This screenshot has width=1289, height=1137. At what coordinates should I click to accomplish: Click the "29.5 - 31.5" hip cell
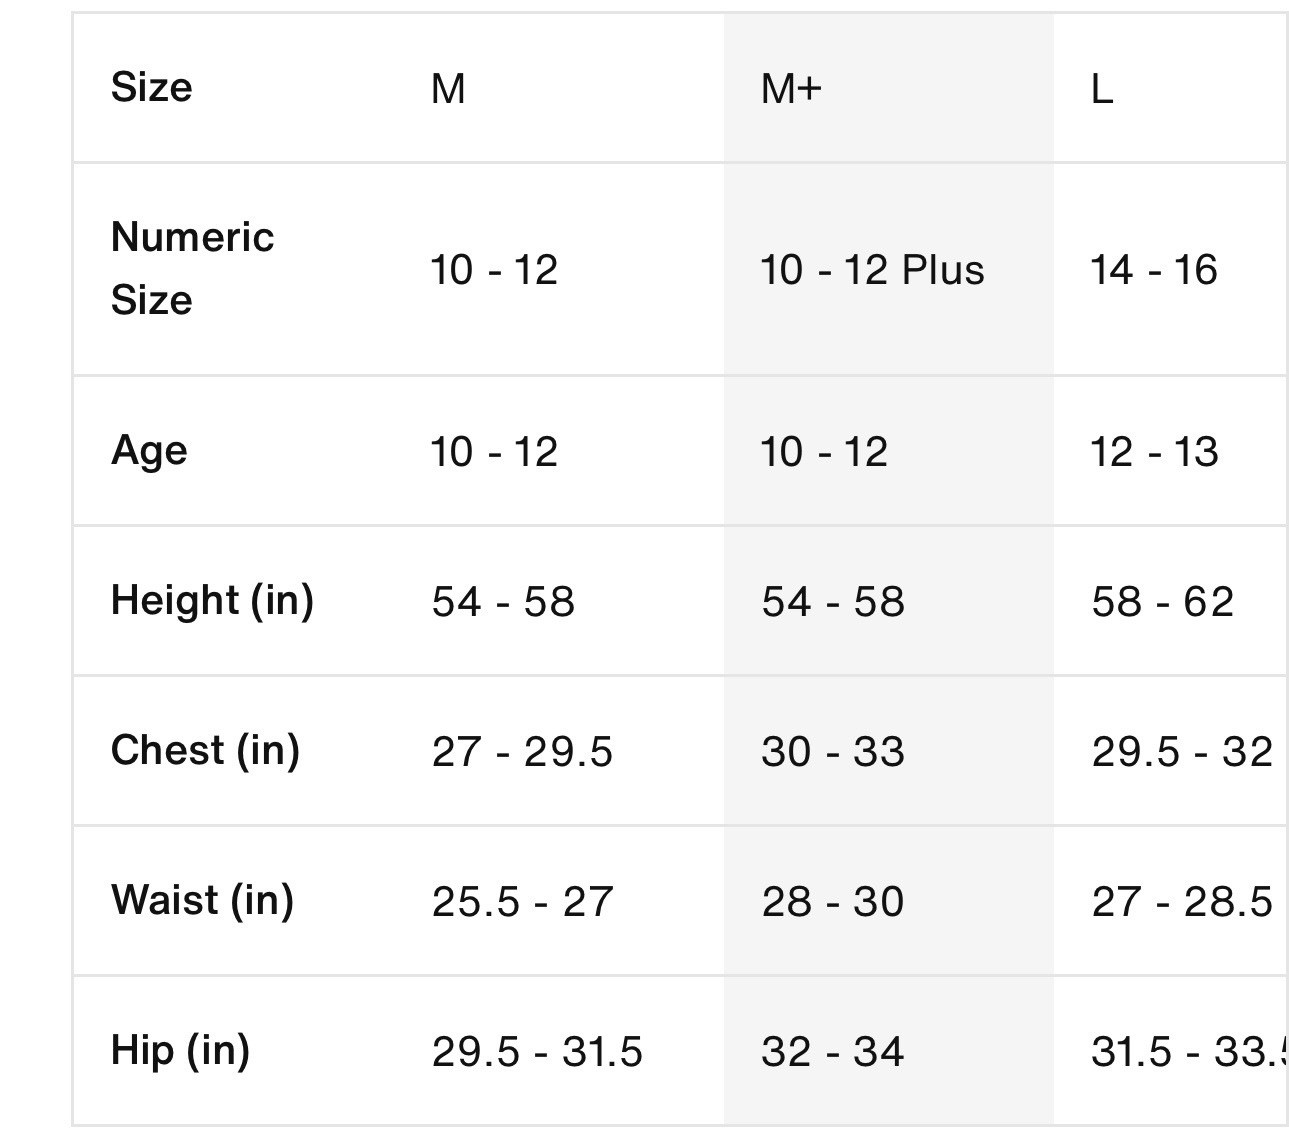[537, 1052]
